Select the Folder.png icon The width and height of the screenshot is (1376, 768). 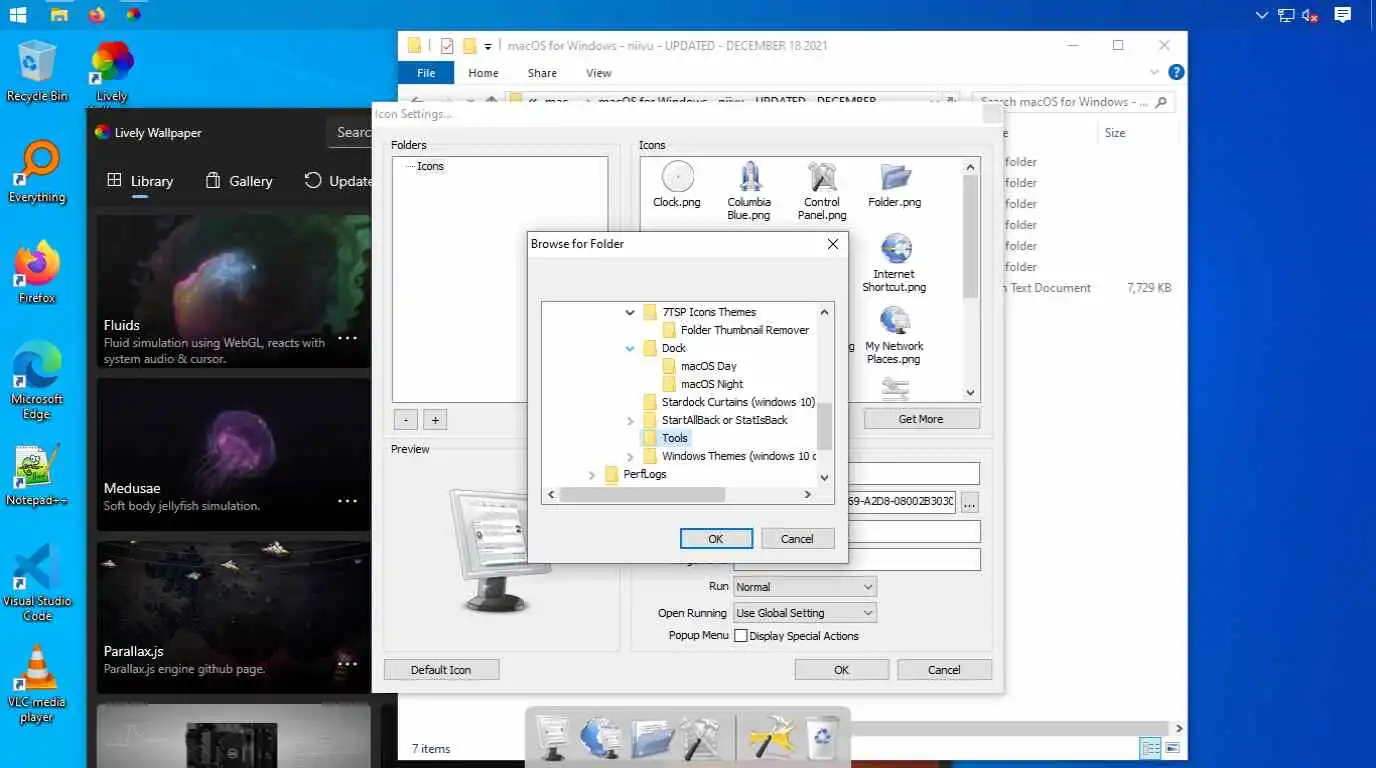895,185
